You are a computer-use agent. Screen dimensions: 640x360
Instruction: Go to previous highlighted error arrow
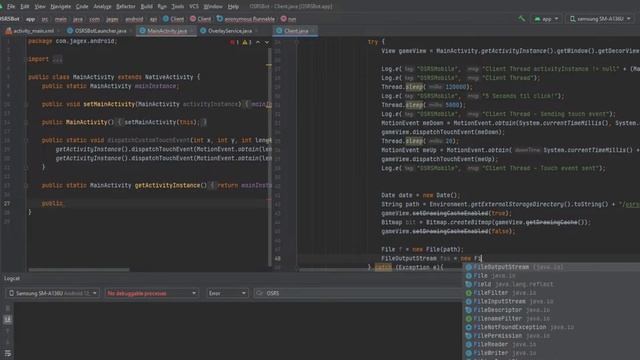click(x=258, y=42)
